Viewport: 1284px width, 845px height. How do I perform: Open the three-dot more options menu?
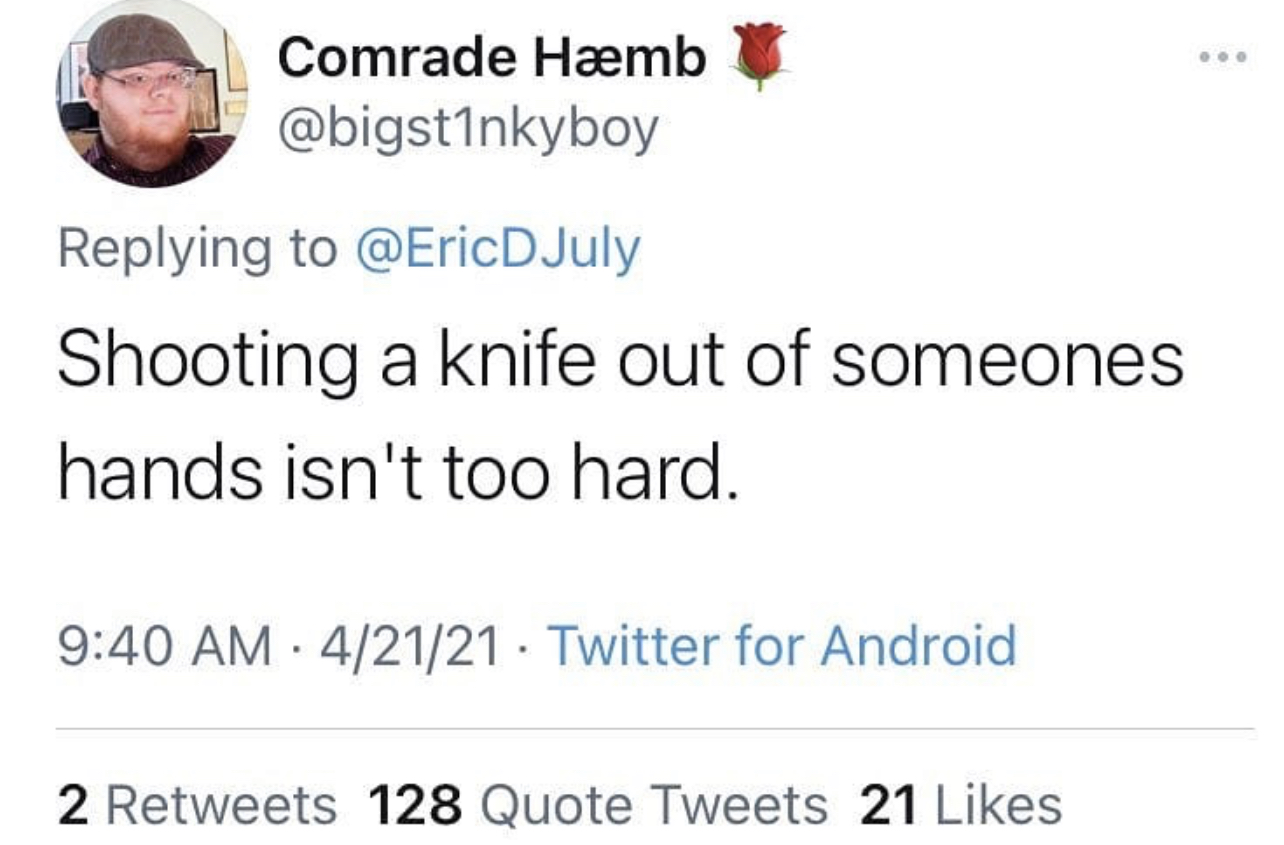tap(1223, 57)
